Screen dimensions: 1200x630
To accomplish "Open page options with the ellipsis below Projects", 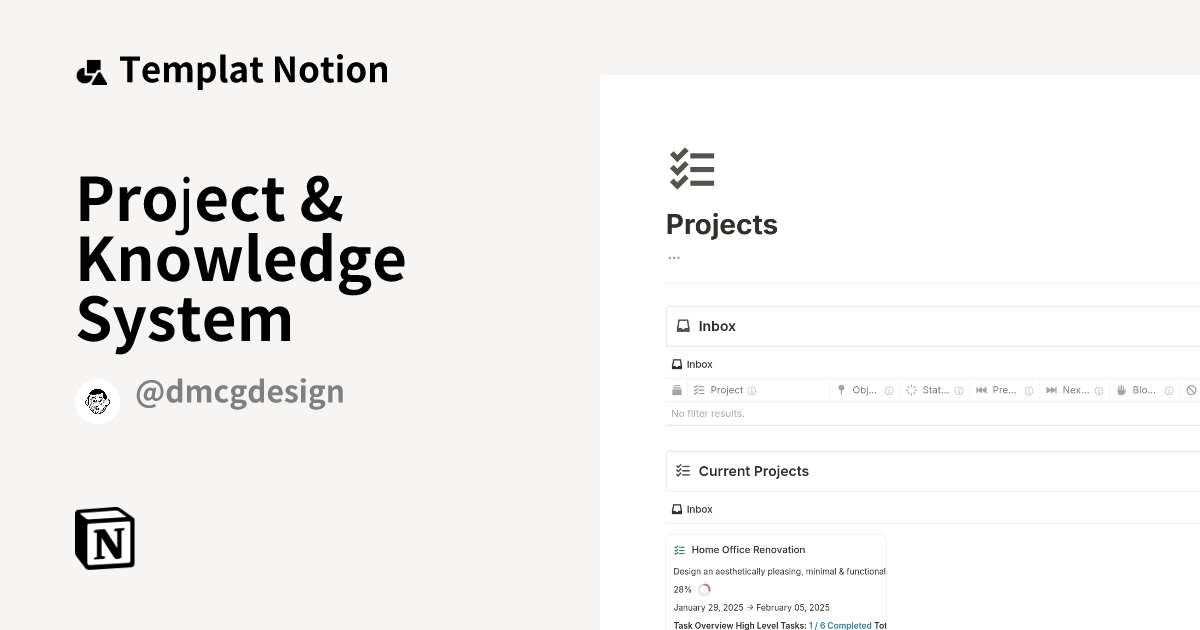I will [x=673, y=256].
